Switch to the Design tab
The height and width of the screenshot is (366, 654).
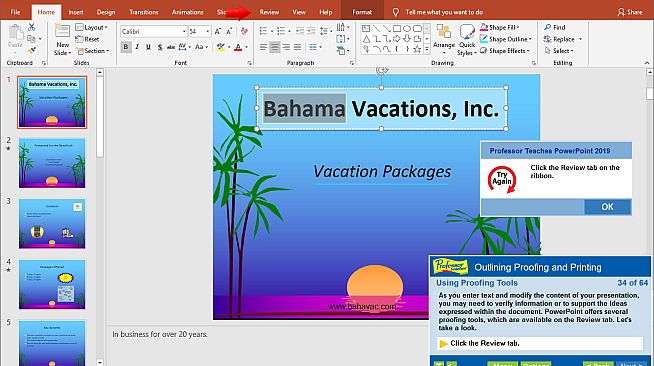(x=106, y=12)
